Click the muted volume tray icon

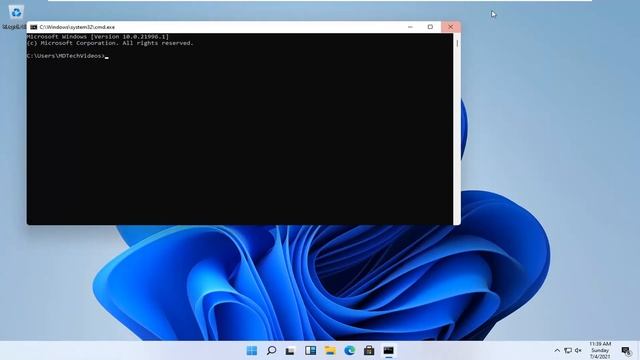tap(578, 351)
